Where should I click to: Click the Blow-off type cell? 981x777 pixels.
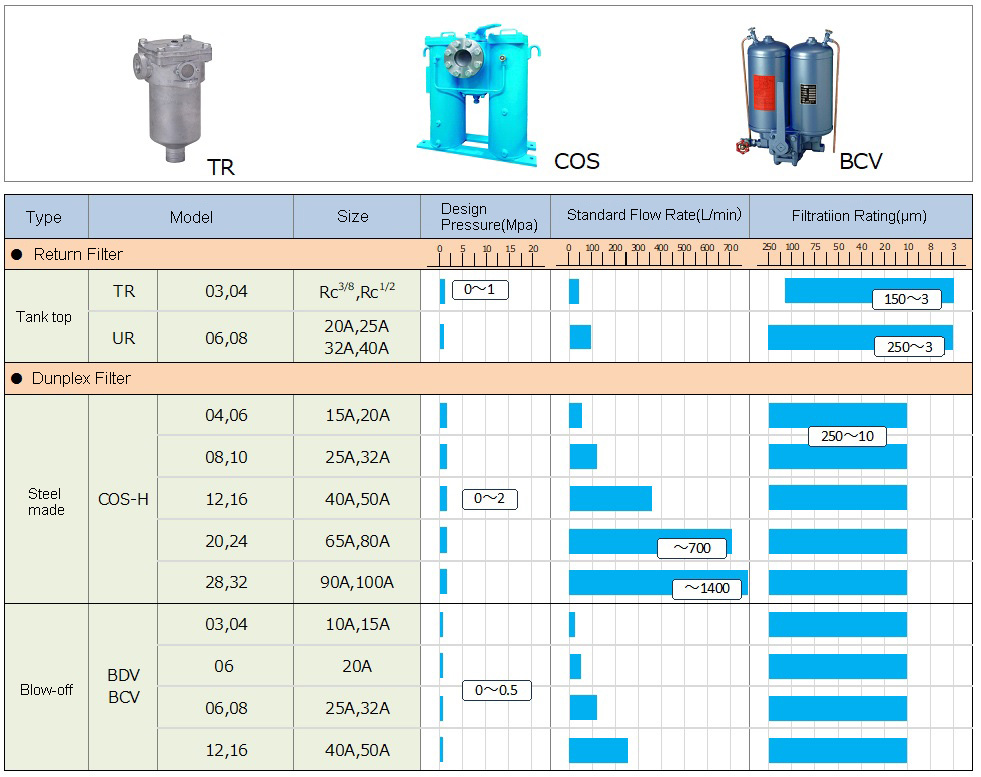(x=46, y=690)
